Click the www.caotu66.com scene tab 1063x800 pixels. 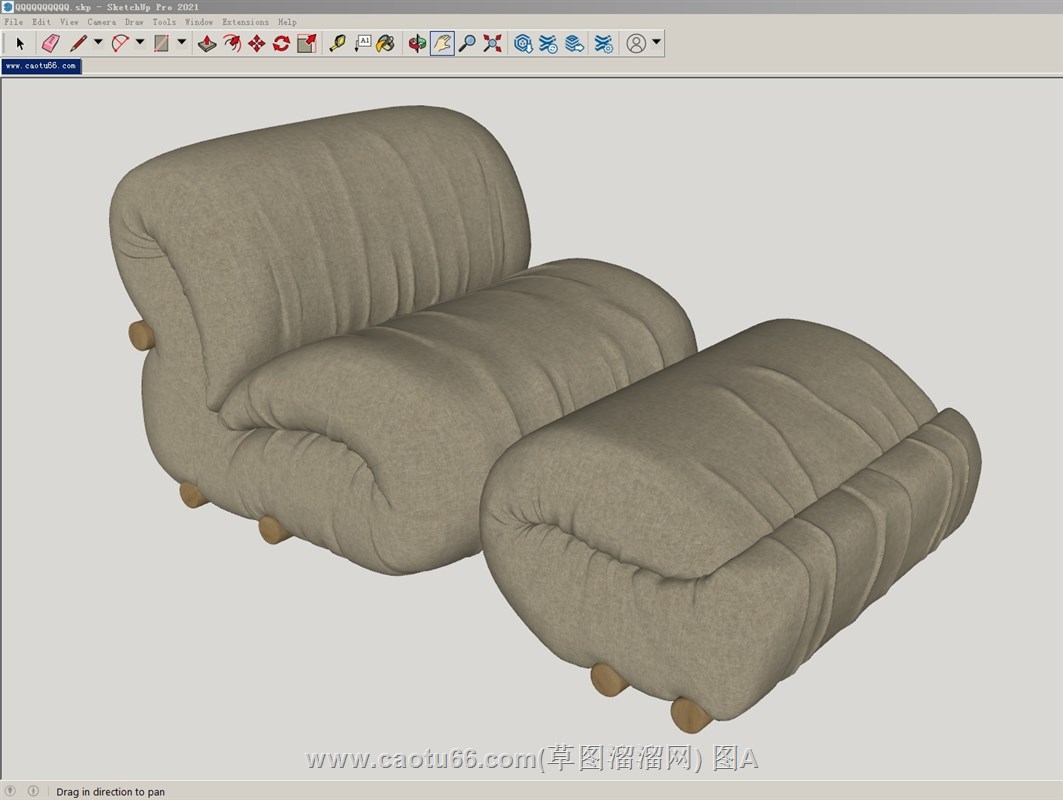pos(40,66)
